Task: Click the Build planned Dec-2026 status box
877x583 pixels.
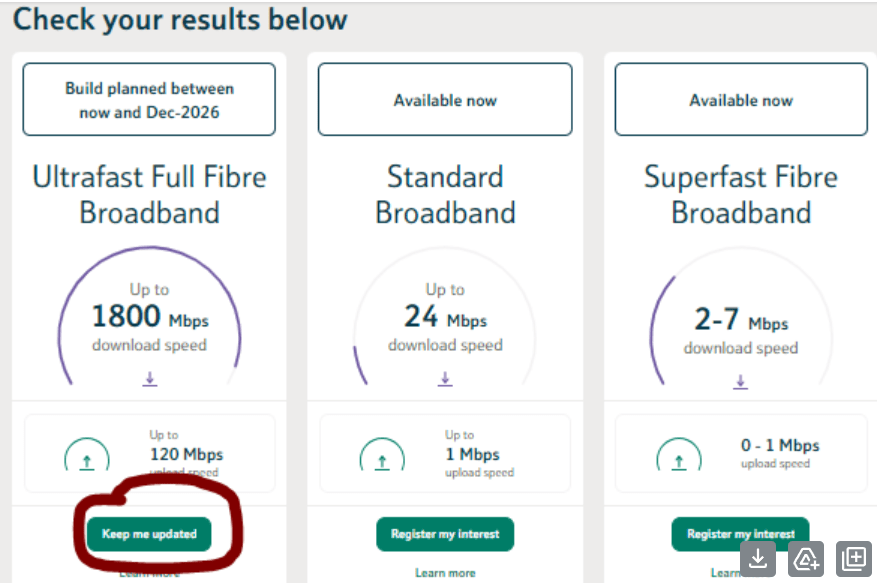Action: (149, 100)
